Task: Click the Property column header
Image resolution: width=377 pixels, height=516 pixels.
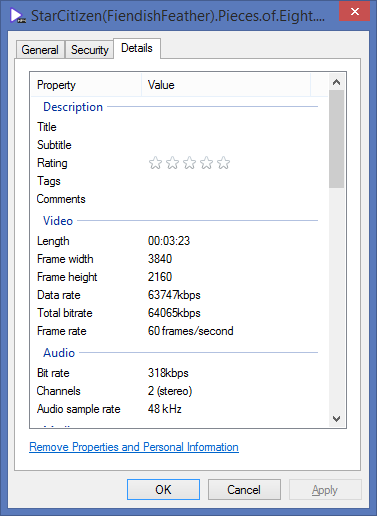Action: pos(86,85)
